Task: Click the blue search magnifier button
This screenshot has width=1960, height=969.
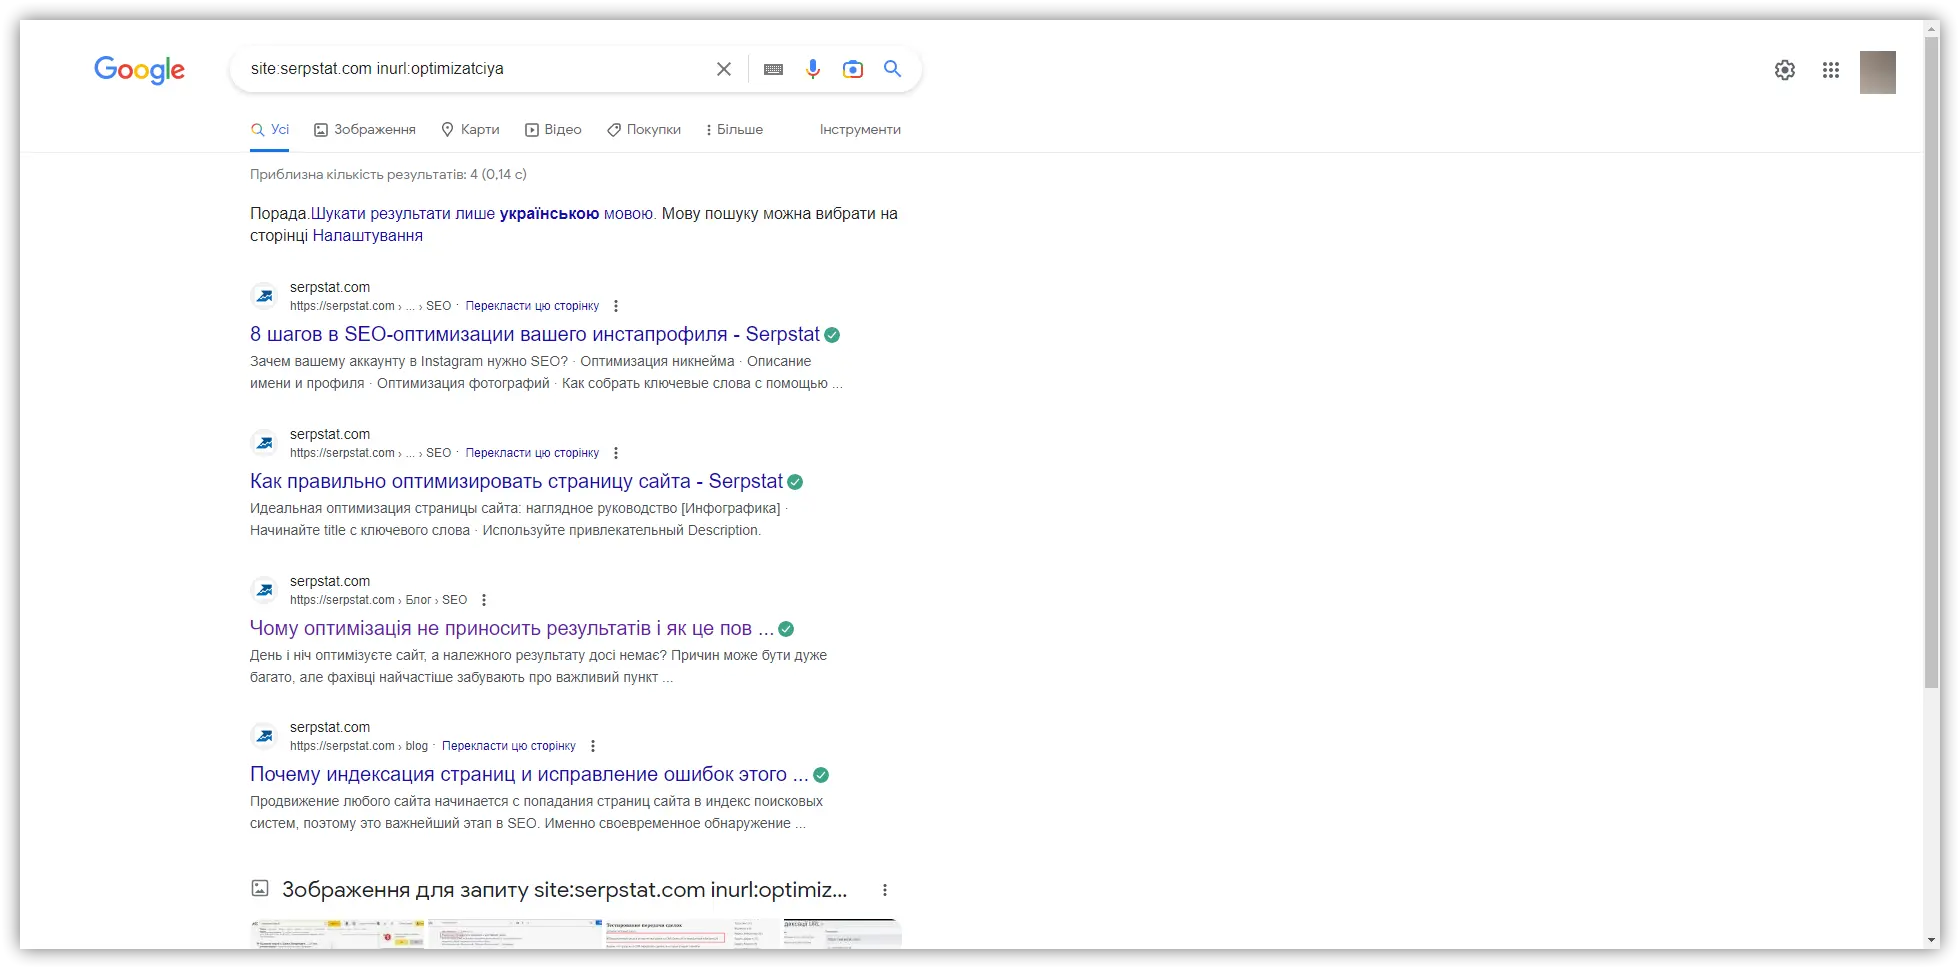Action: point(893,69)
